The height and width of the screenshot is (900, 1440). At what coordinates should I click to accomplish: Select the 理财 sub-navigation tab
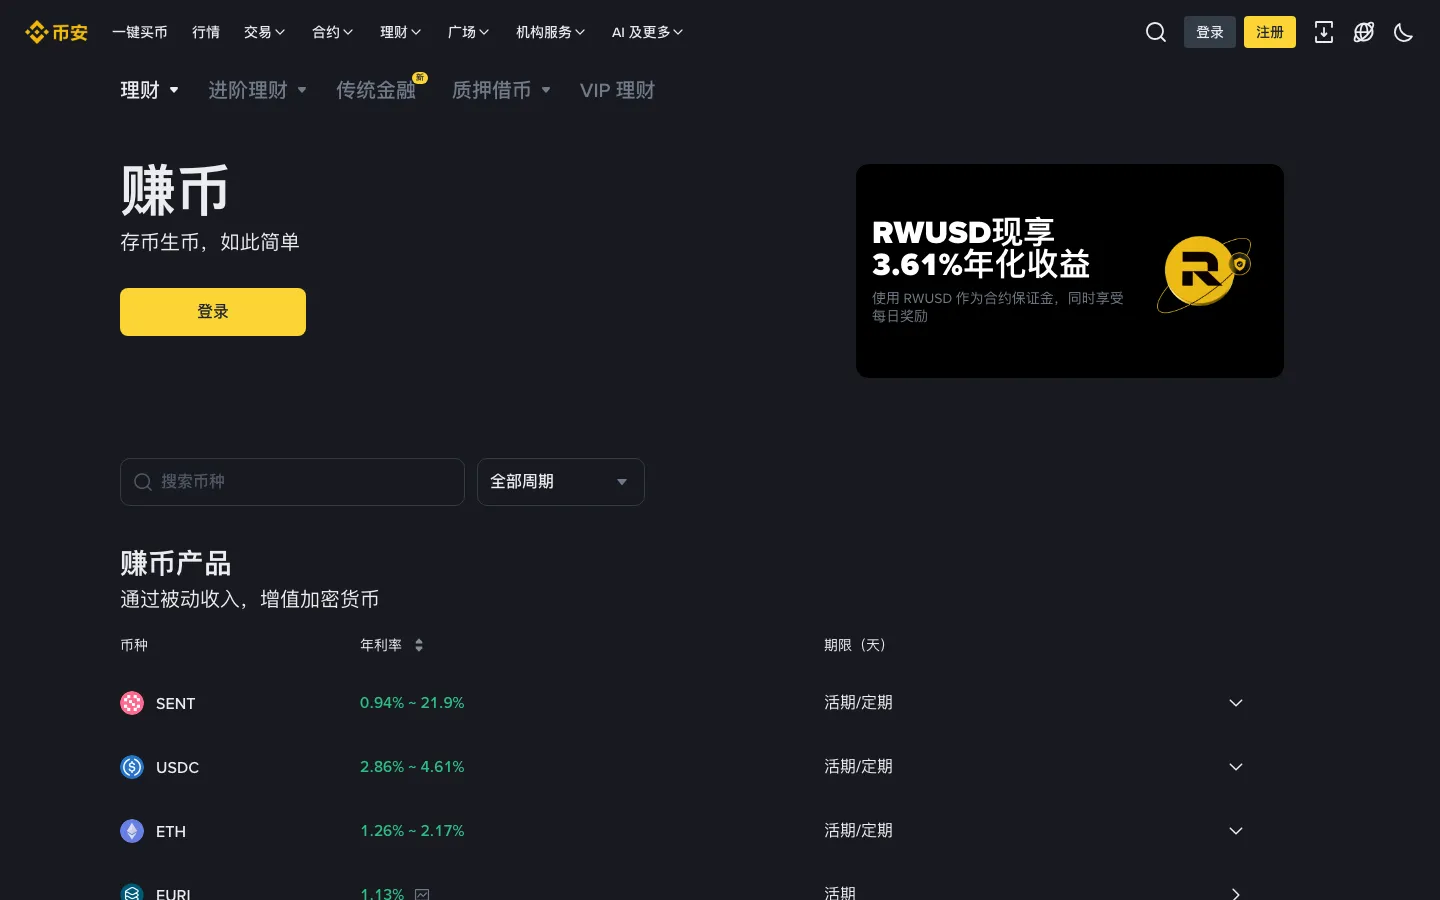150,90
